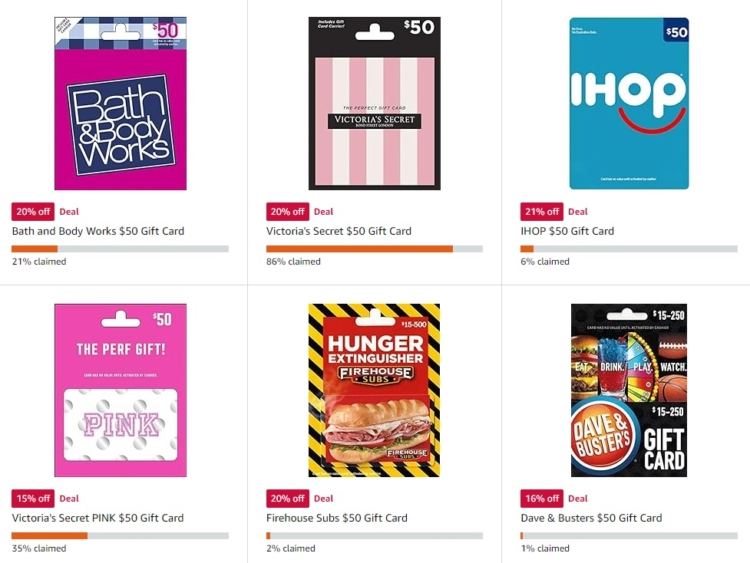Image resolution: width=750 pixels, height=563 pixels.
Task: Open the Firehouse Subs gift card image
Action: 375,390
